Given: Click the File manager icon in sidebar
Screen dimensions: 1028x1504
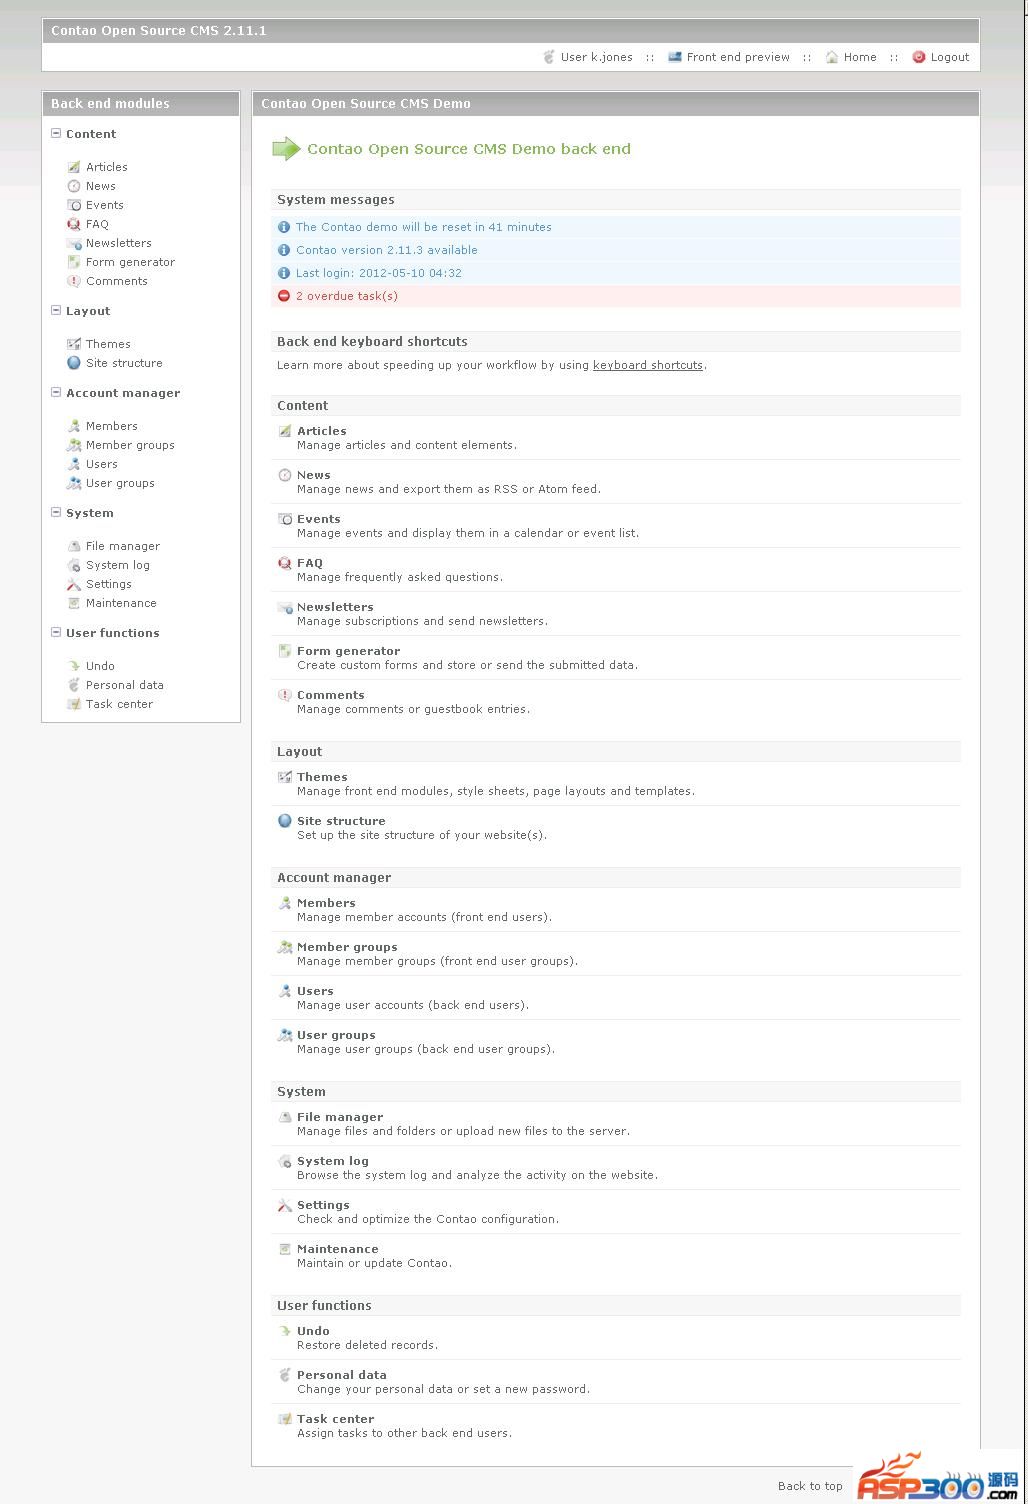Looking at the screenshot, I should point(73,546).
